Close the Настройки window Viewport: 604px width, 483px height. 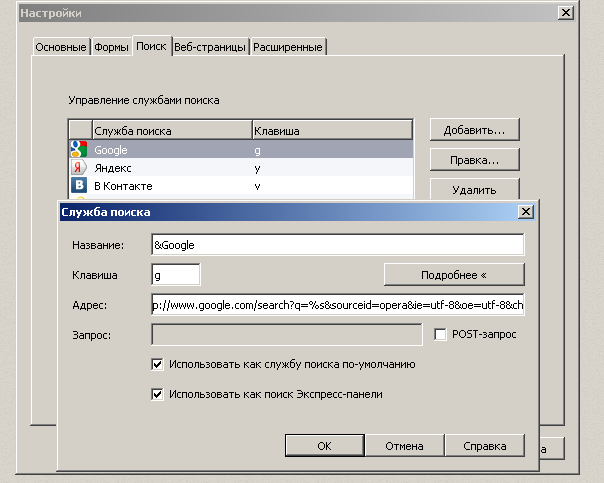click(565, 13)
